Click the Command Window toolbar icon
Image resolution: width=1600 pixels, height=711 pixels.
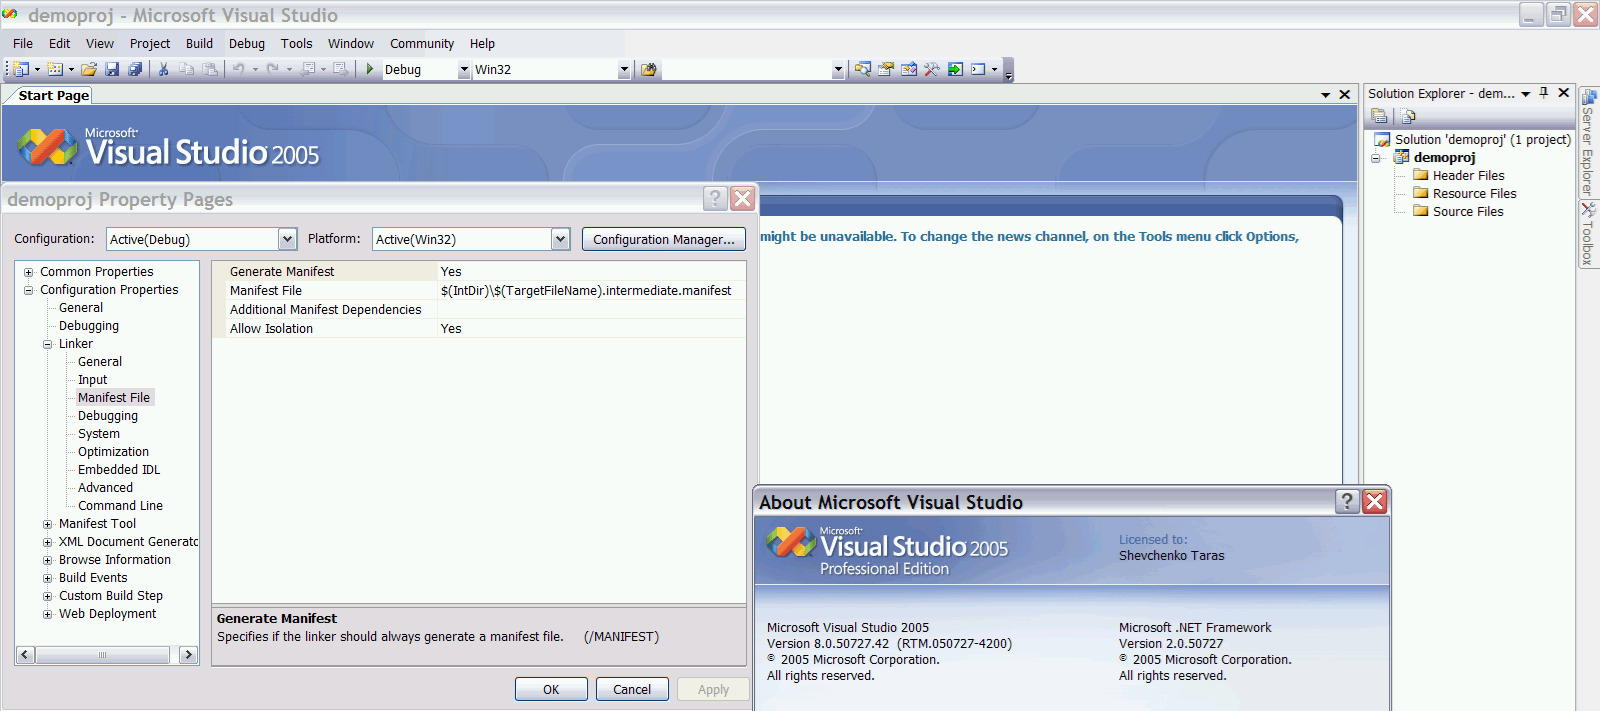click(x=979, y=69)
